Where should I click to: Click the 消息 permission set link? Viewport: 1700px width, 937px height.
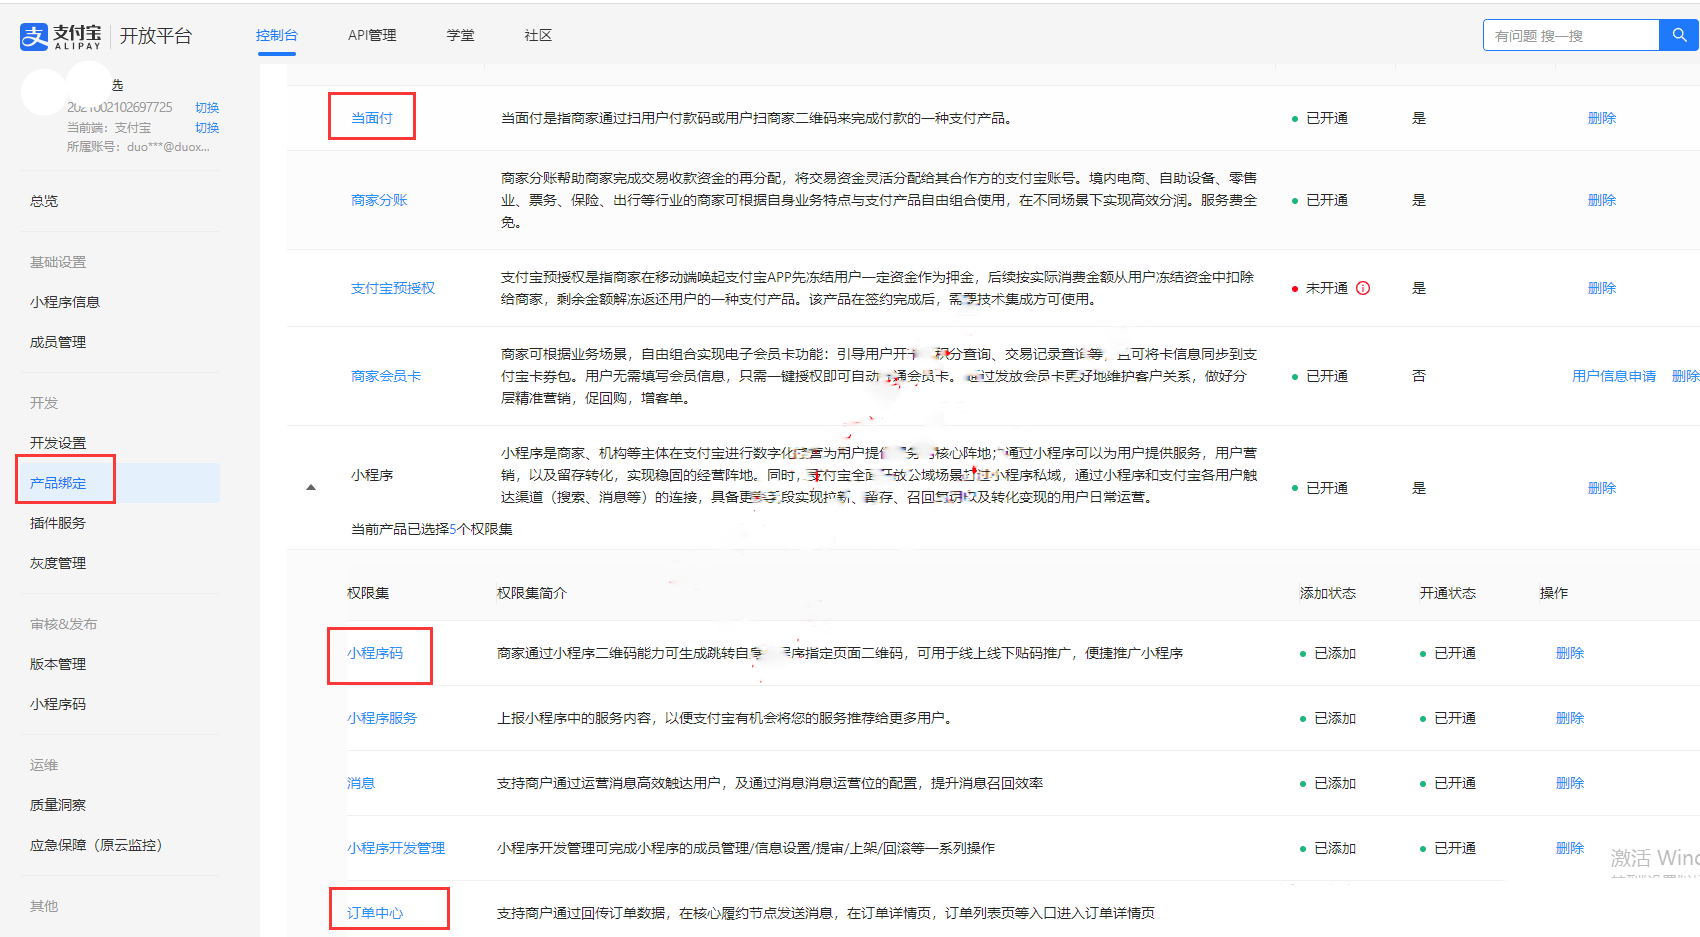coord(361,783)
